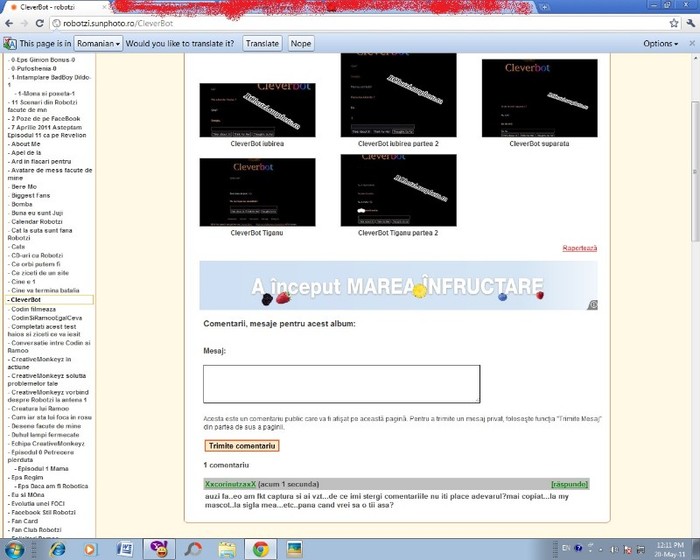Click the Mesaj comment text box
The height and width of the screenshot is (560, 700).
pyautogui.click(x=341, y=384)
